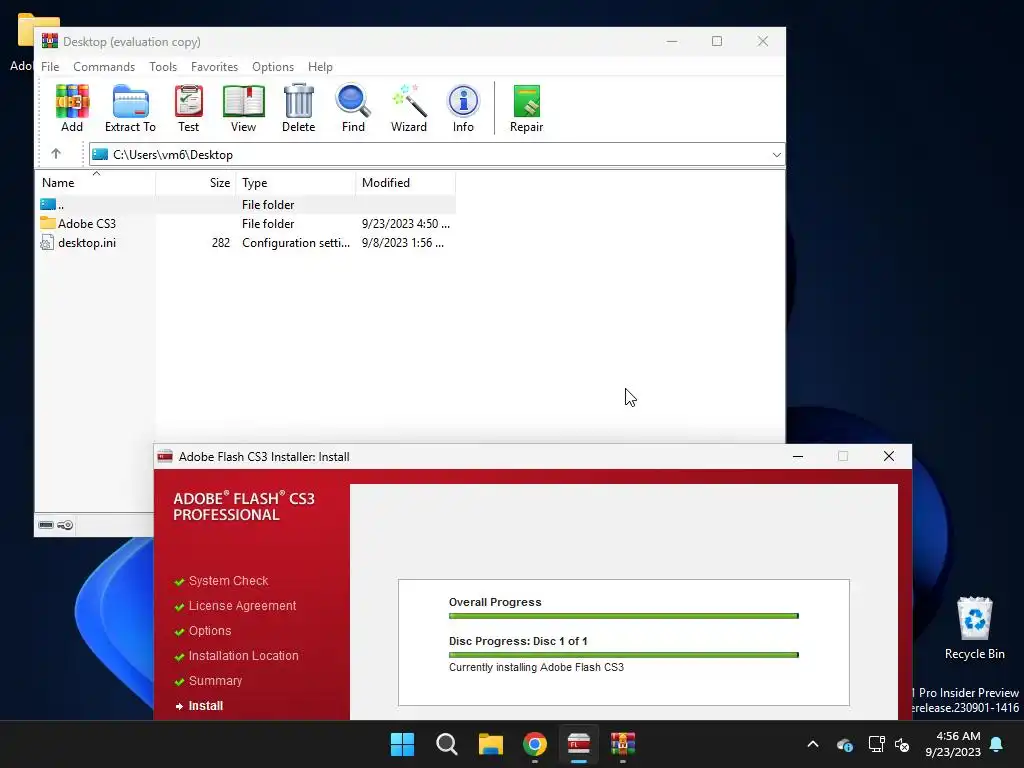Open the Tools menu

point(163,67)
